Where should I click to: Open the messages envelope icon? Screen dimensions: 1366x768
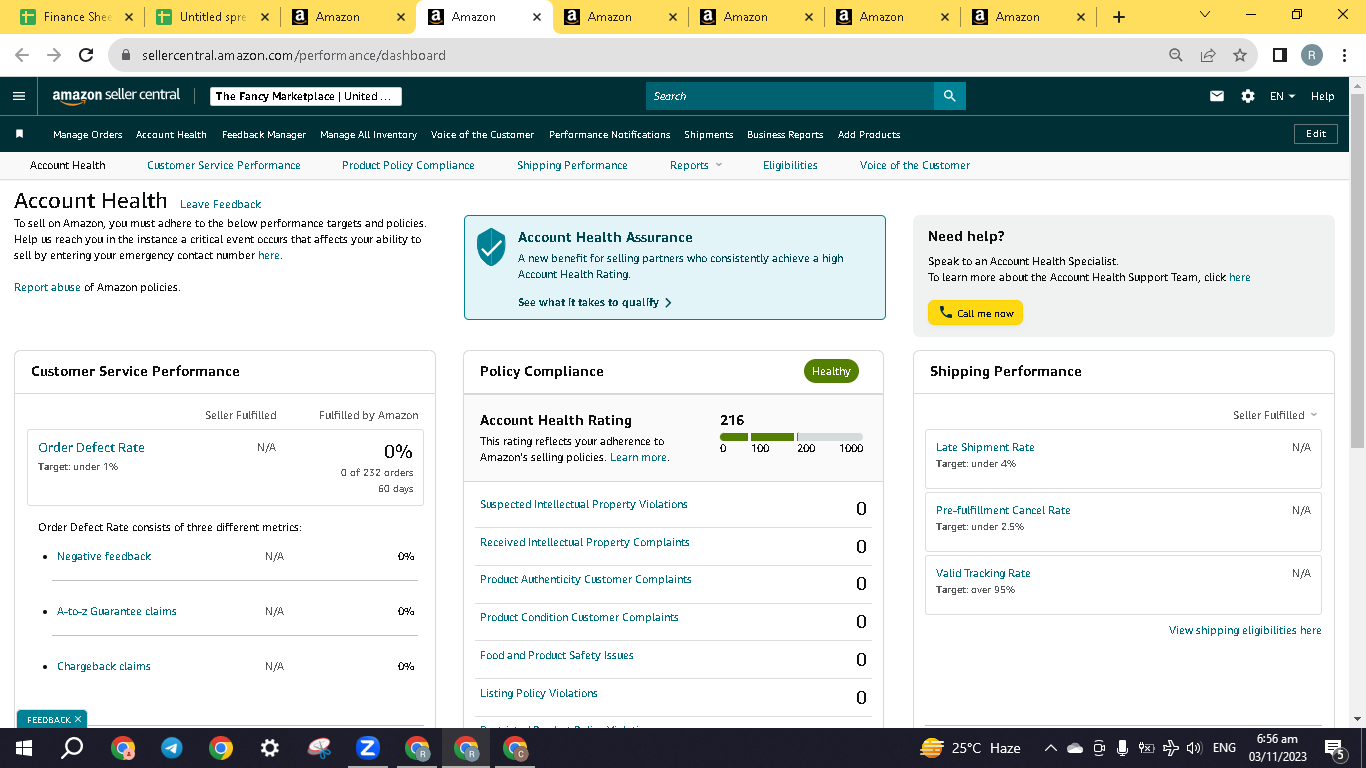click(x=1217, y=96)
